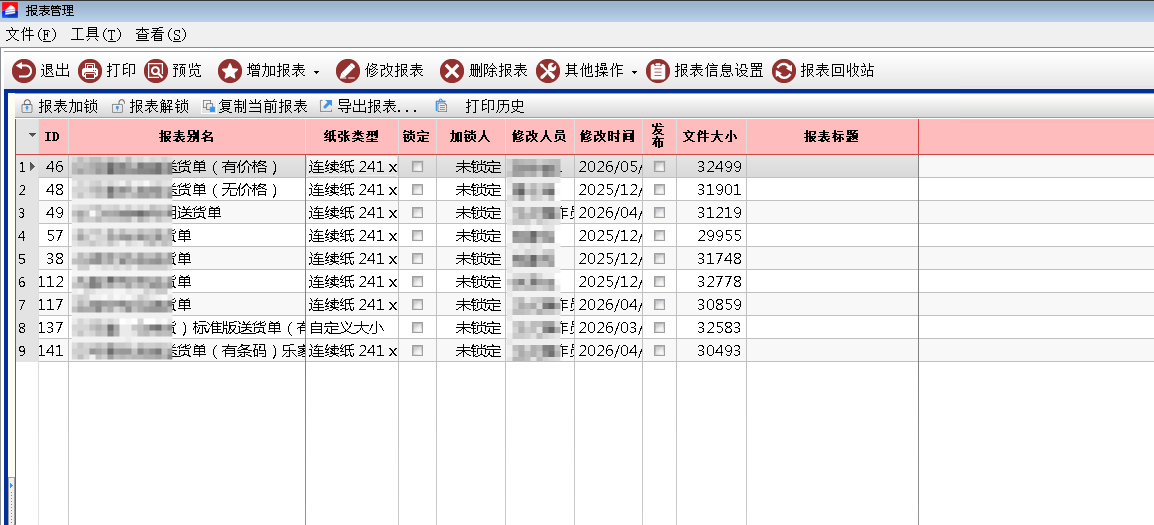Tick the 锁定 checkbox for ID 112
Screen dimensions: 1154x525
click(417, 281)
